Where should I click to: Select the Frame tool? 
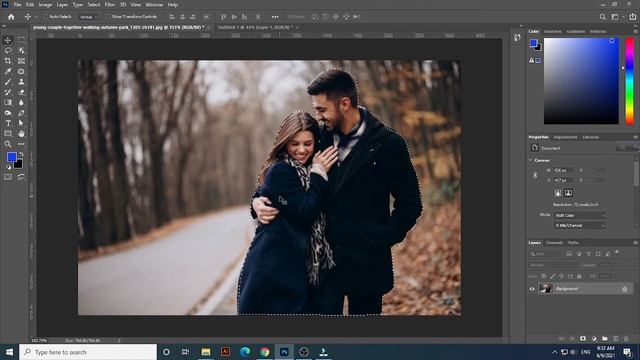click(21, 61)
